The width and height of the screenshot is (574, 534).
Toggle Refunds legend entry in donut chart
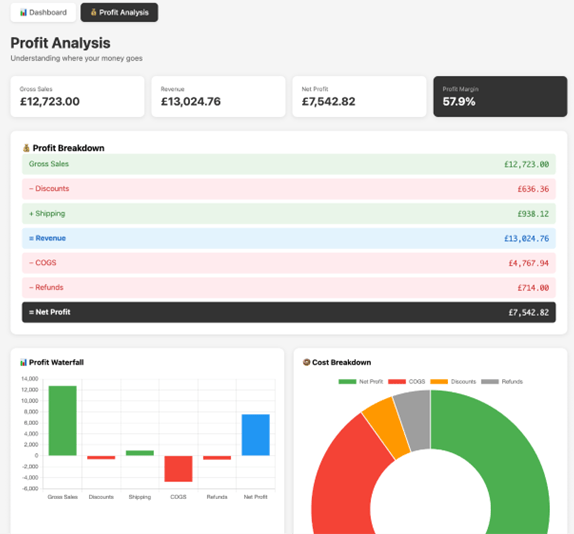click(502, 381)
